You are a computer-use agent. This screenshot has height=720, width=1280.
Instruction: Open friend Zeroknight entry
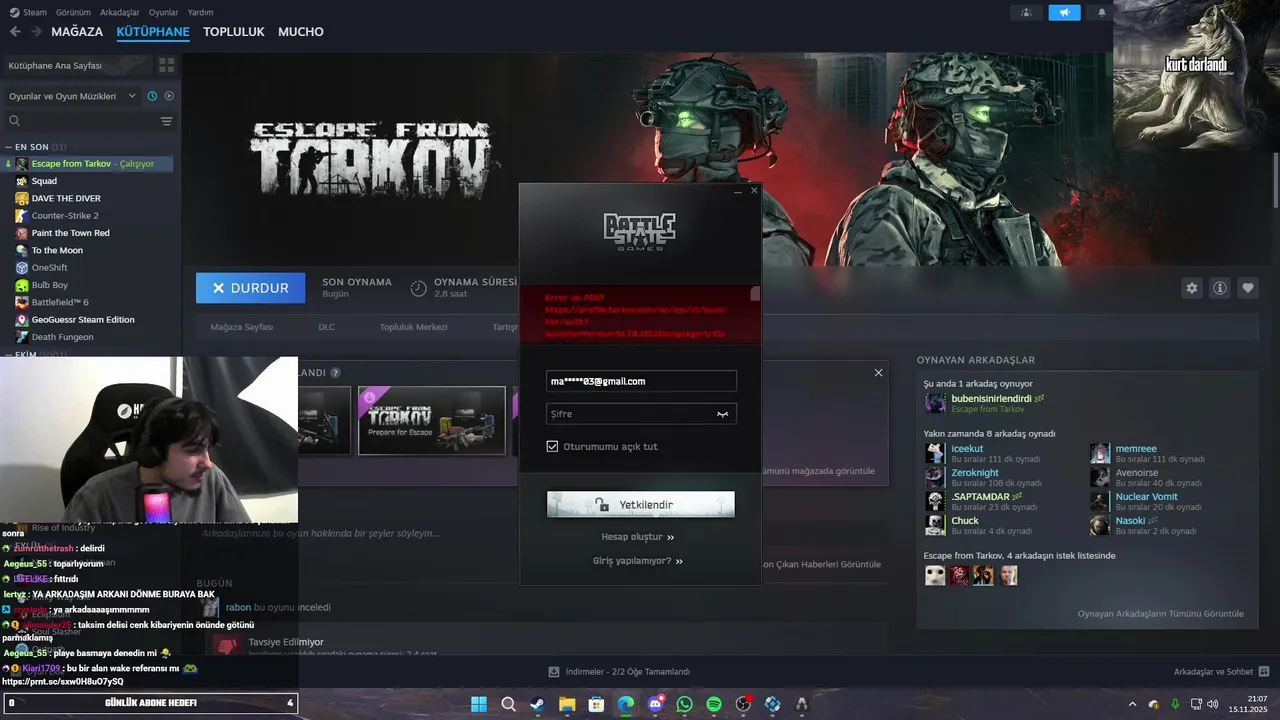point(975,473)
